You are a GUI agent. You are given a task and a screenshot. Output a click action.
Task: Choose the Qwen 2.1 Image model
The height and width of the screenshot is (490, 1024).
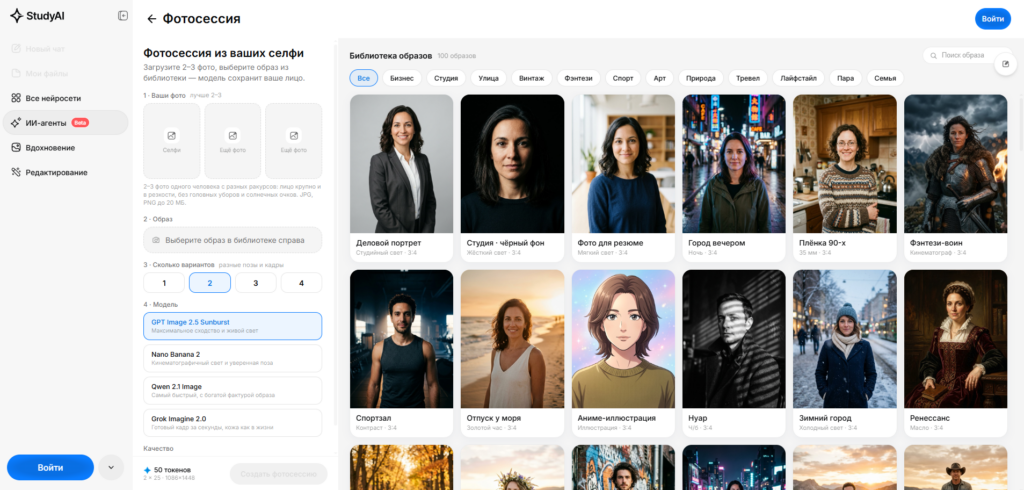pos(232,391)
